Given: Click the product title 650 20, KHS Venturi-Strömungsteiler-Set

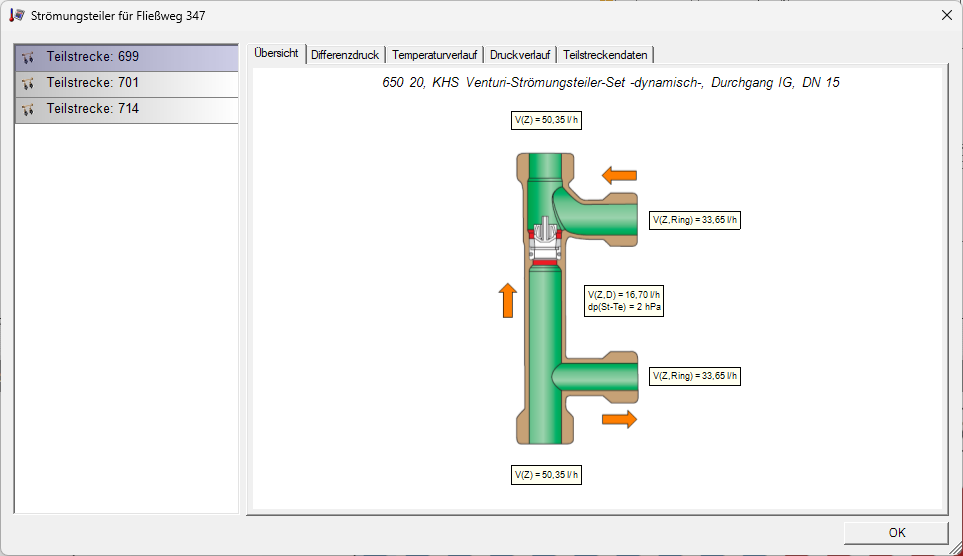Looking at the screenshot, I should (x=611, y=82).
